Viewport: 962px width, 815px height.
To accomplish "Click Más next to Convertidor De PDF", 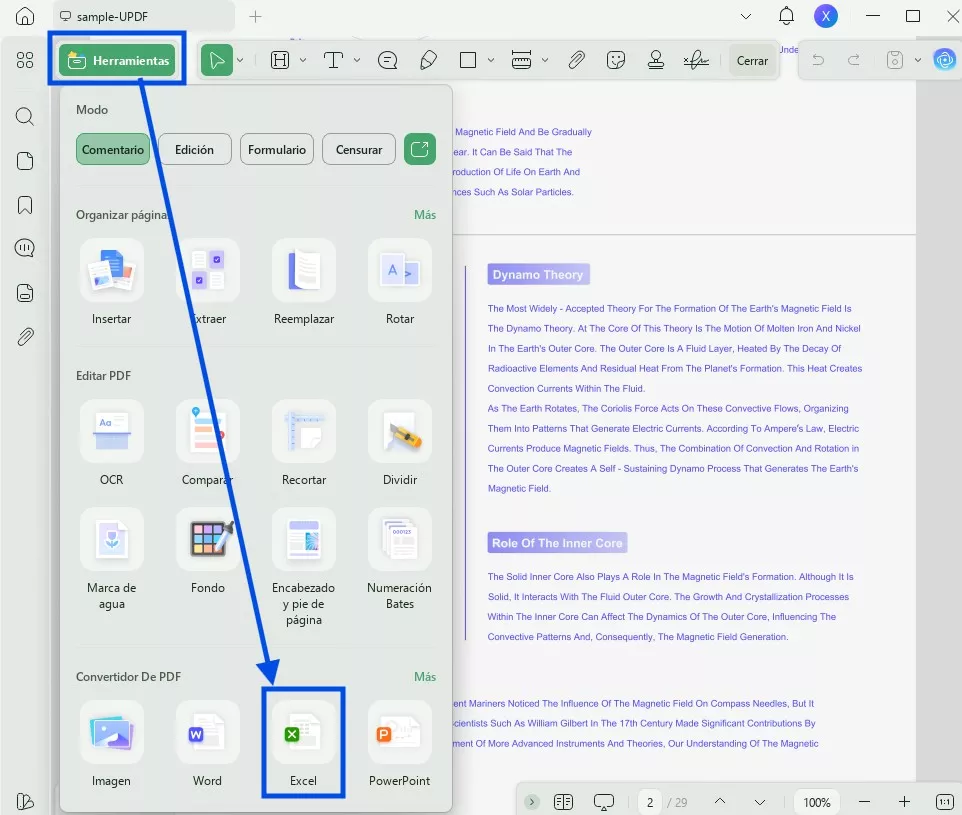I will coord(425,677).
